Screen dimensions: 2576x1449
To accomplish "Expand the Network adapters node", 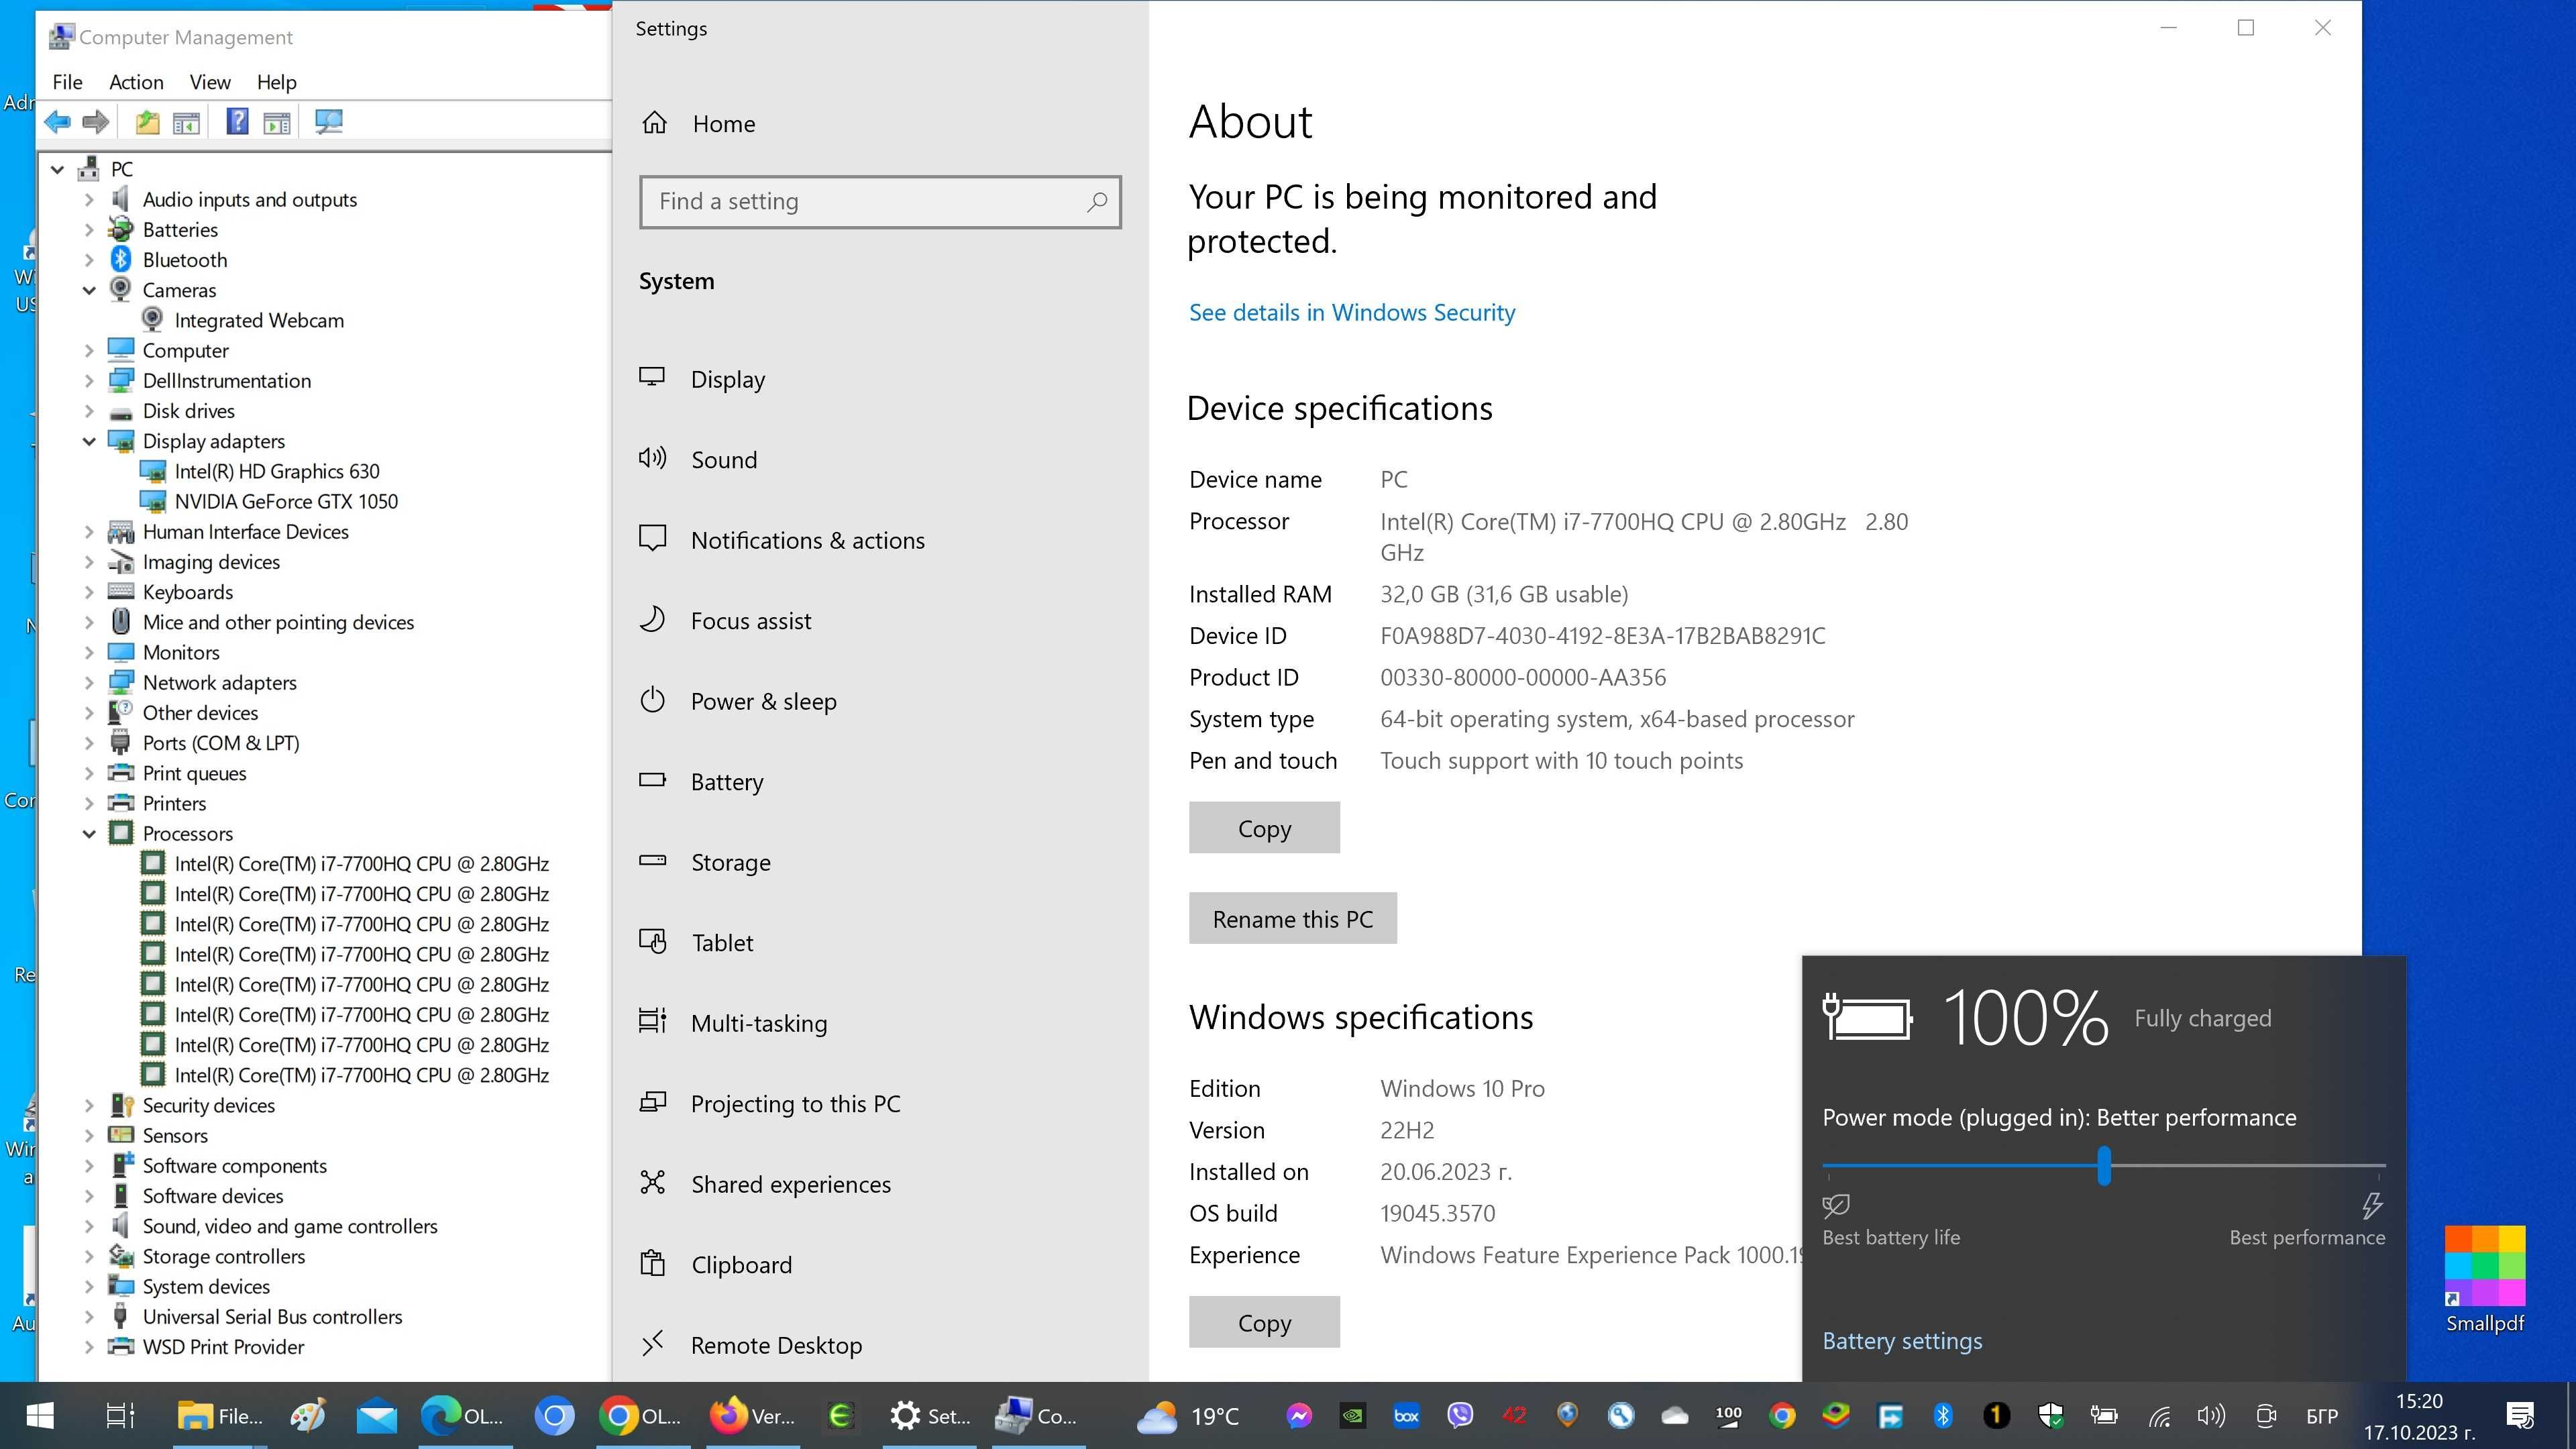I will coord(89,682).
